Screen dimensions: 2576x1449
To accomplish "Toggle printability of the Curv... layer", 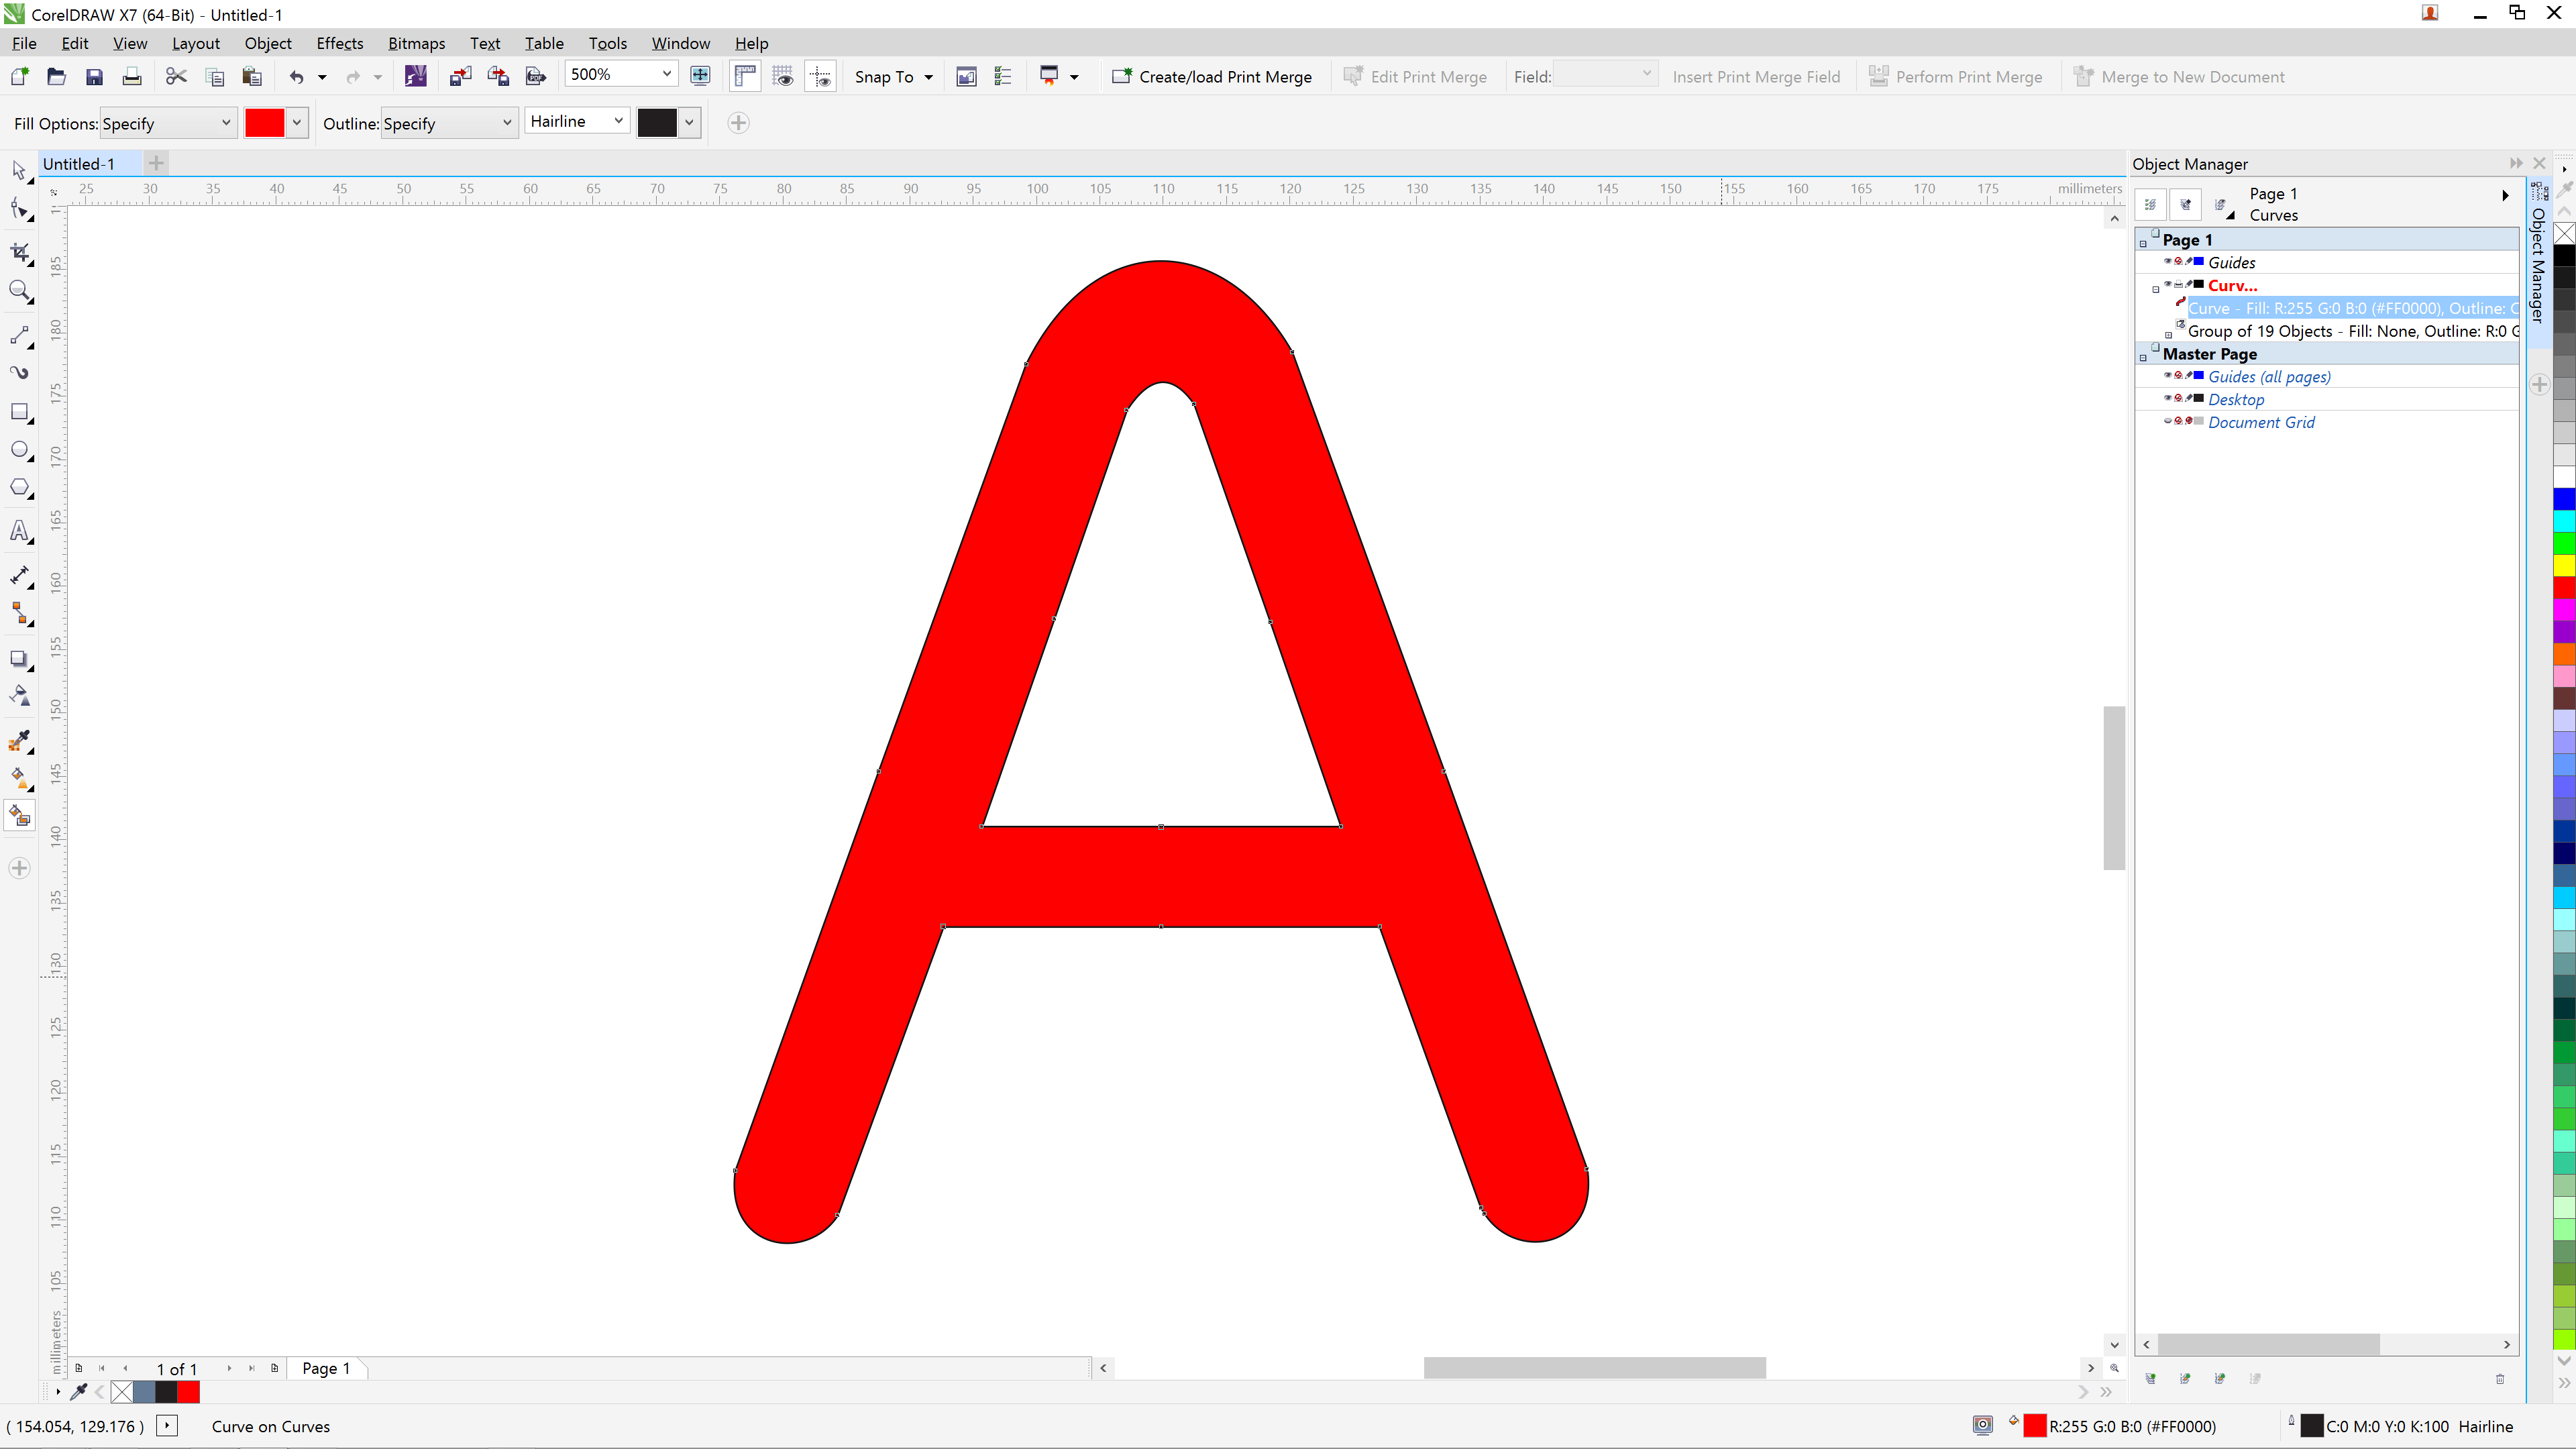I will 2179,285.
